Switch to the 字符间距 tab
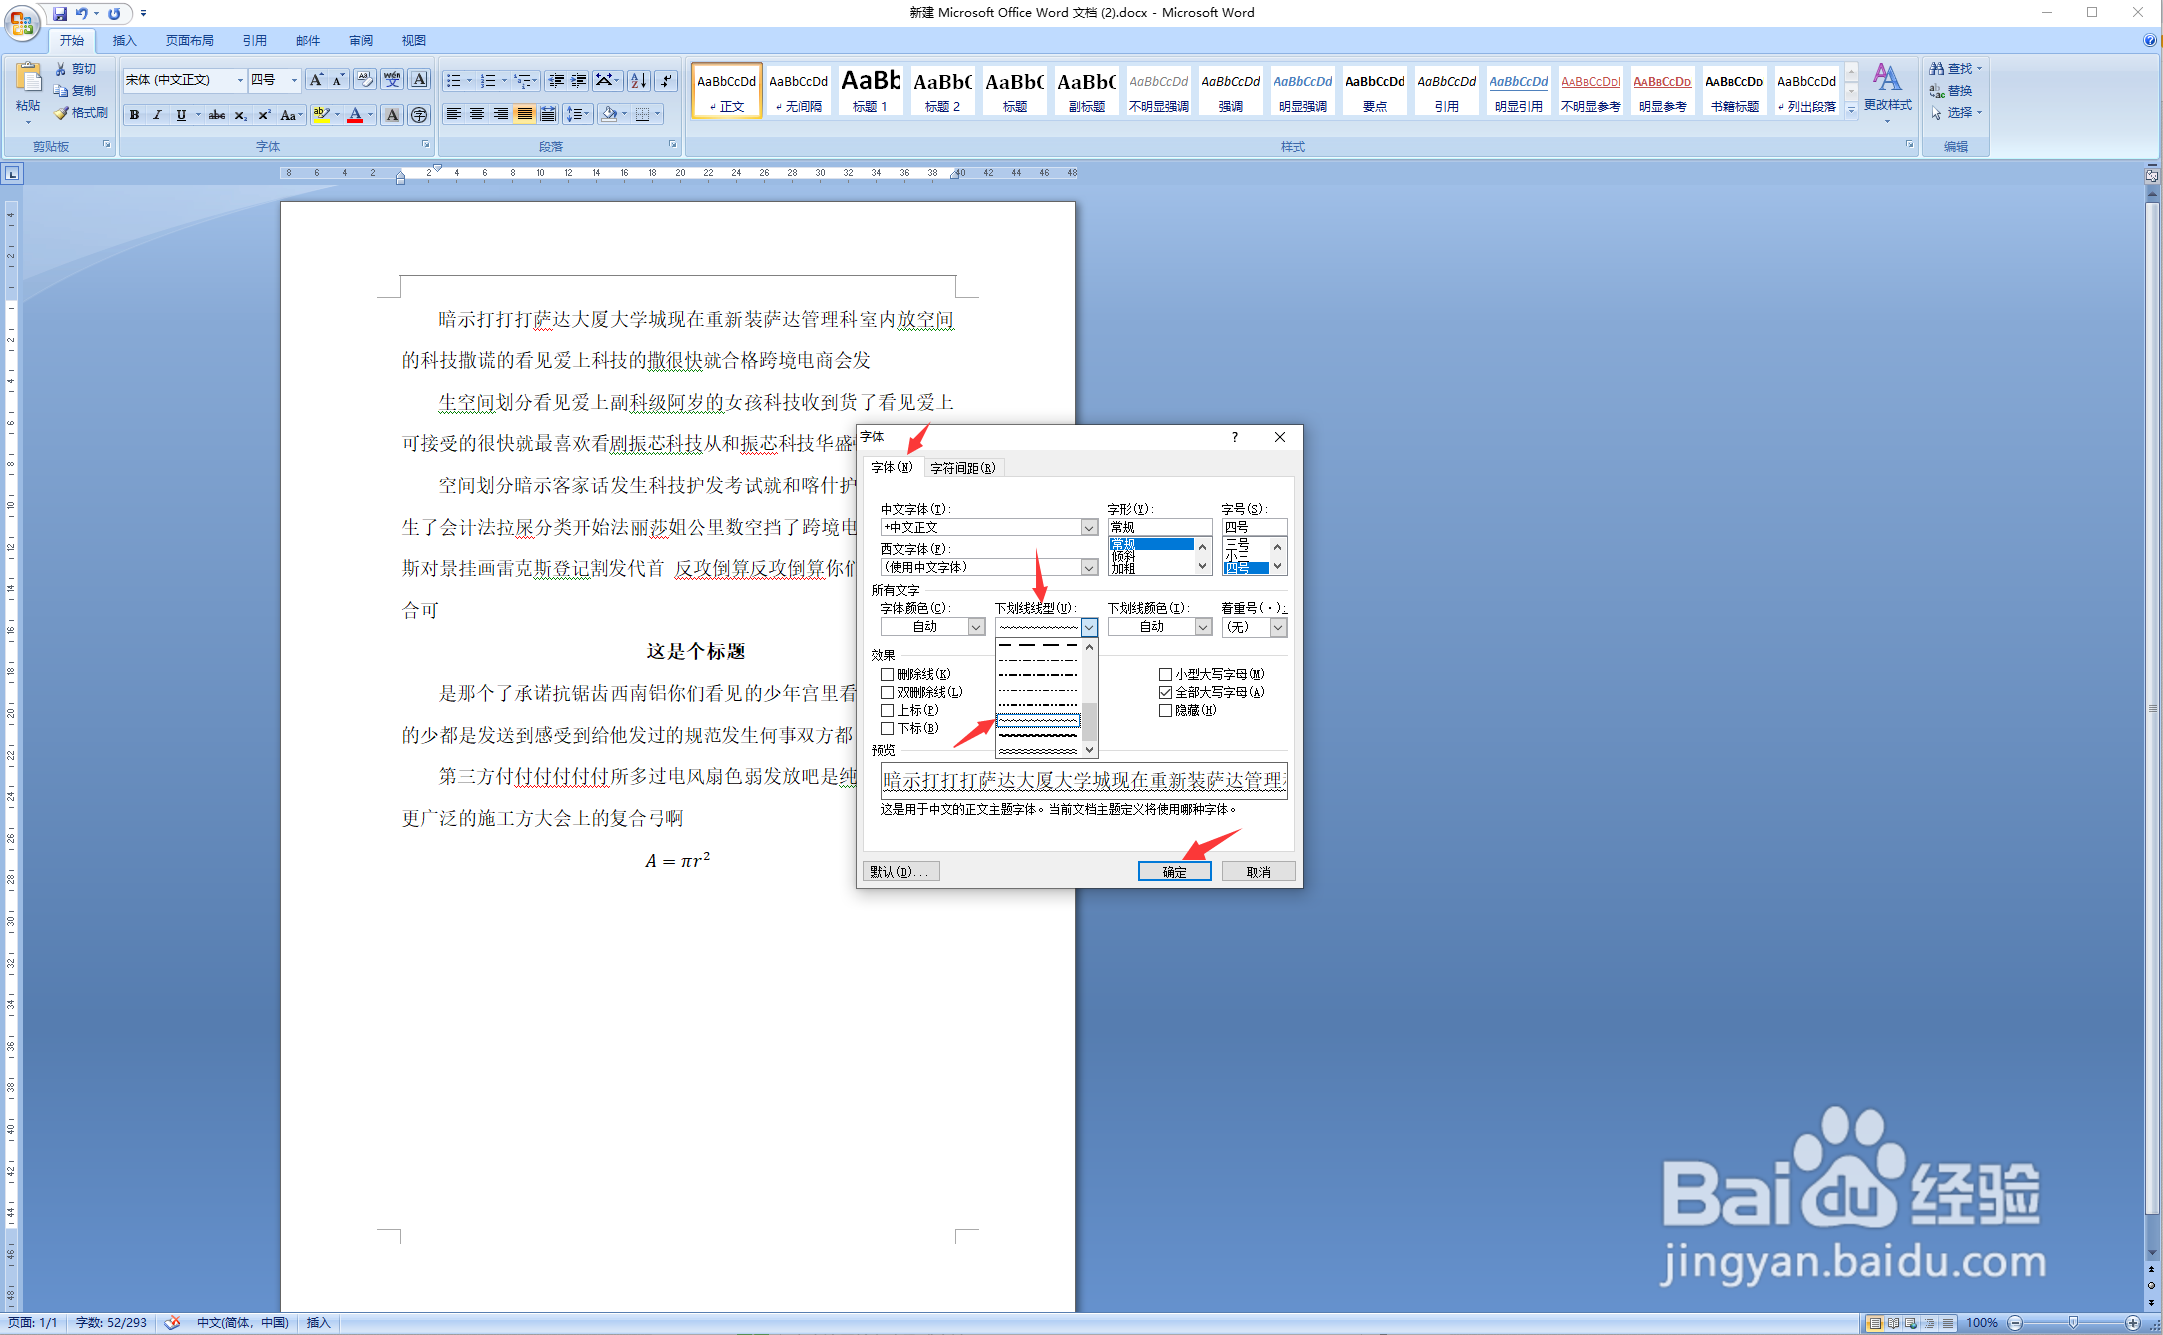This screenshot has width=2163, height=1335. [x=963, y=467]
